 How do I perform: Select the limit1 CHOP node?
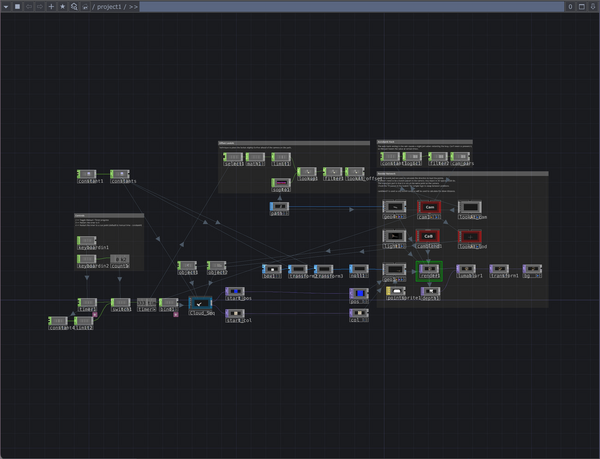point(281,157)
